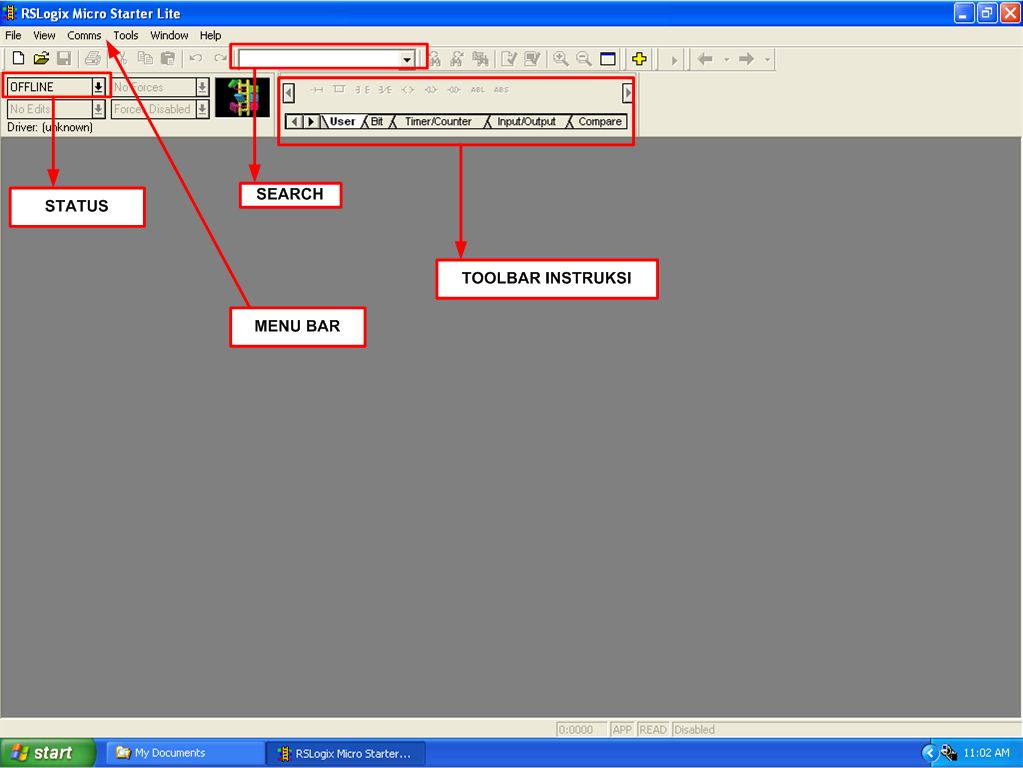Click the 0:0000 status bar field
Screen dimensions: 1023x768
(581, 730)
